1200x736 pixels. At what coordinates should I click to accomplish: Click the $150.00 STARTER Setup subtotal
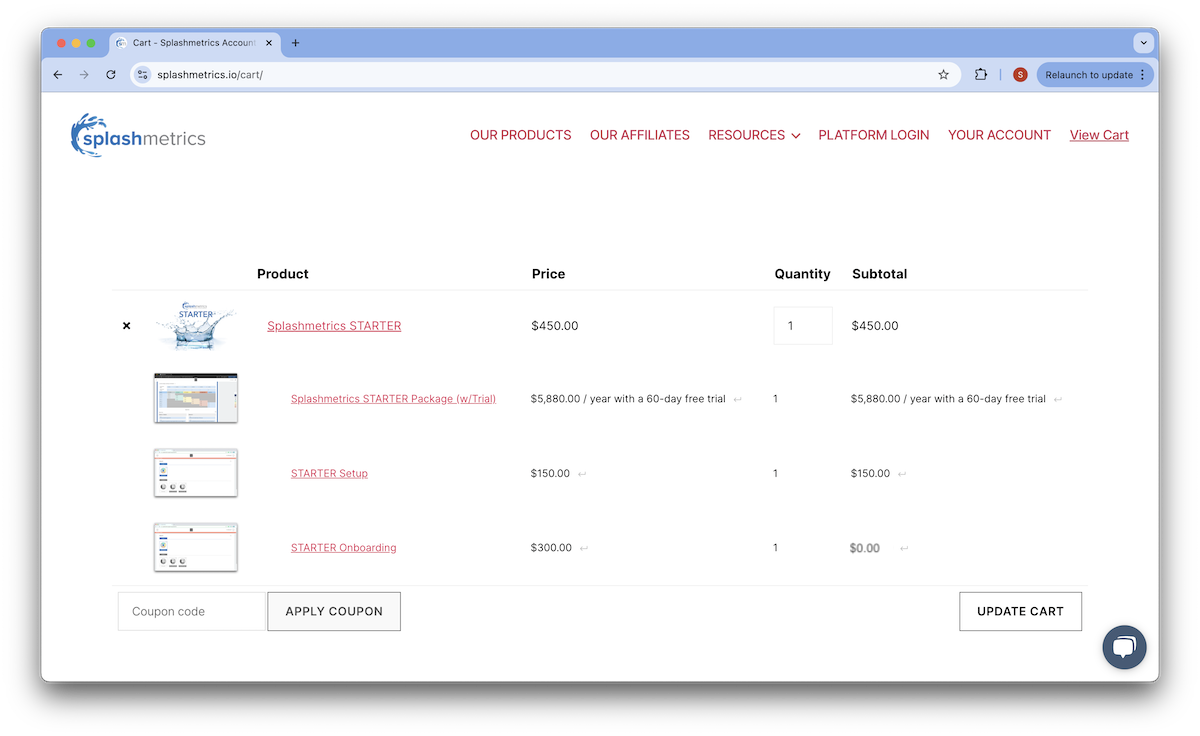pyautogui.click(x=870, y=474)
